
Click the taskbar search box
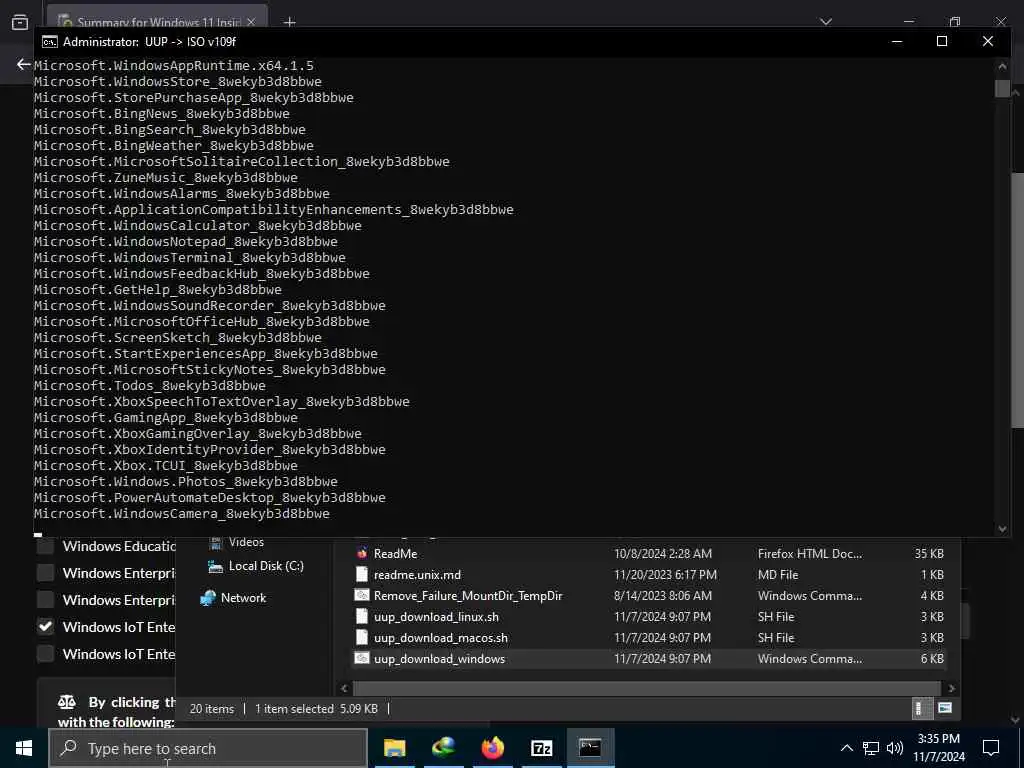208,748
